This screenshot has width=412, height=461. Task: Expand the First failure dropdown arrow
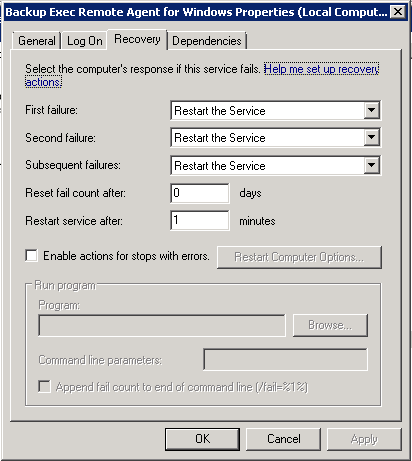(x=372, y=110)
